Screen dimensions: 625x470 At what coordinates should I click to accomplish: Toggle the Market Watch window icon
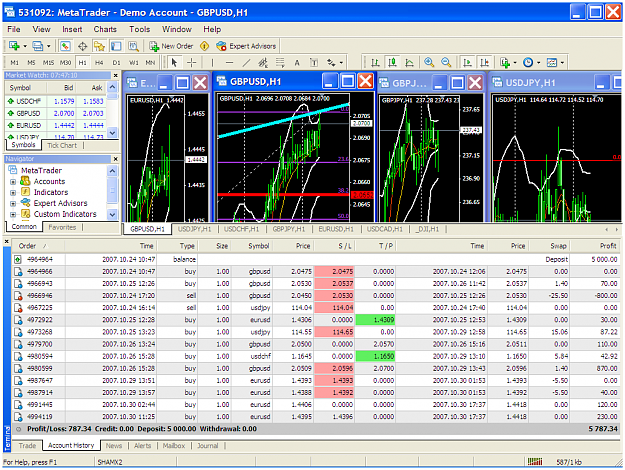[x=65, y=46]
